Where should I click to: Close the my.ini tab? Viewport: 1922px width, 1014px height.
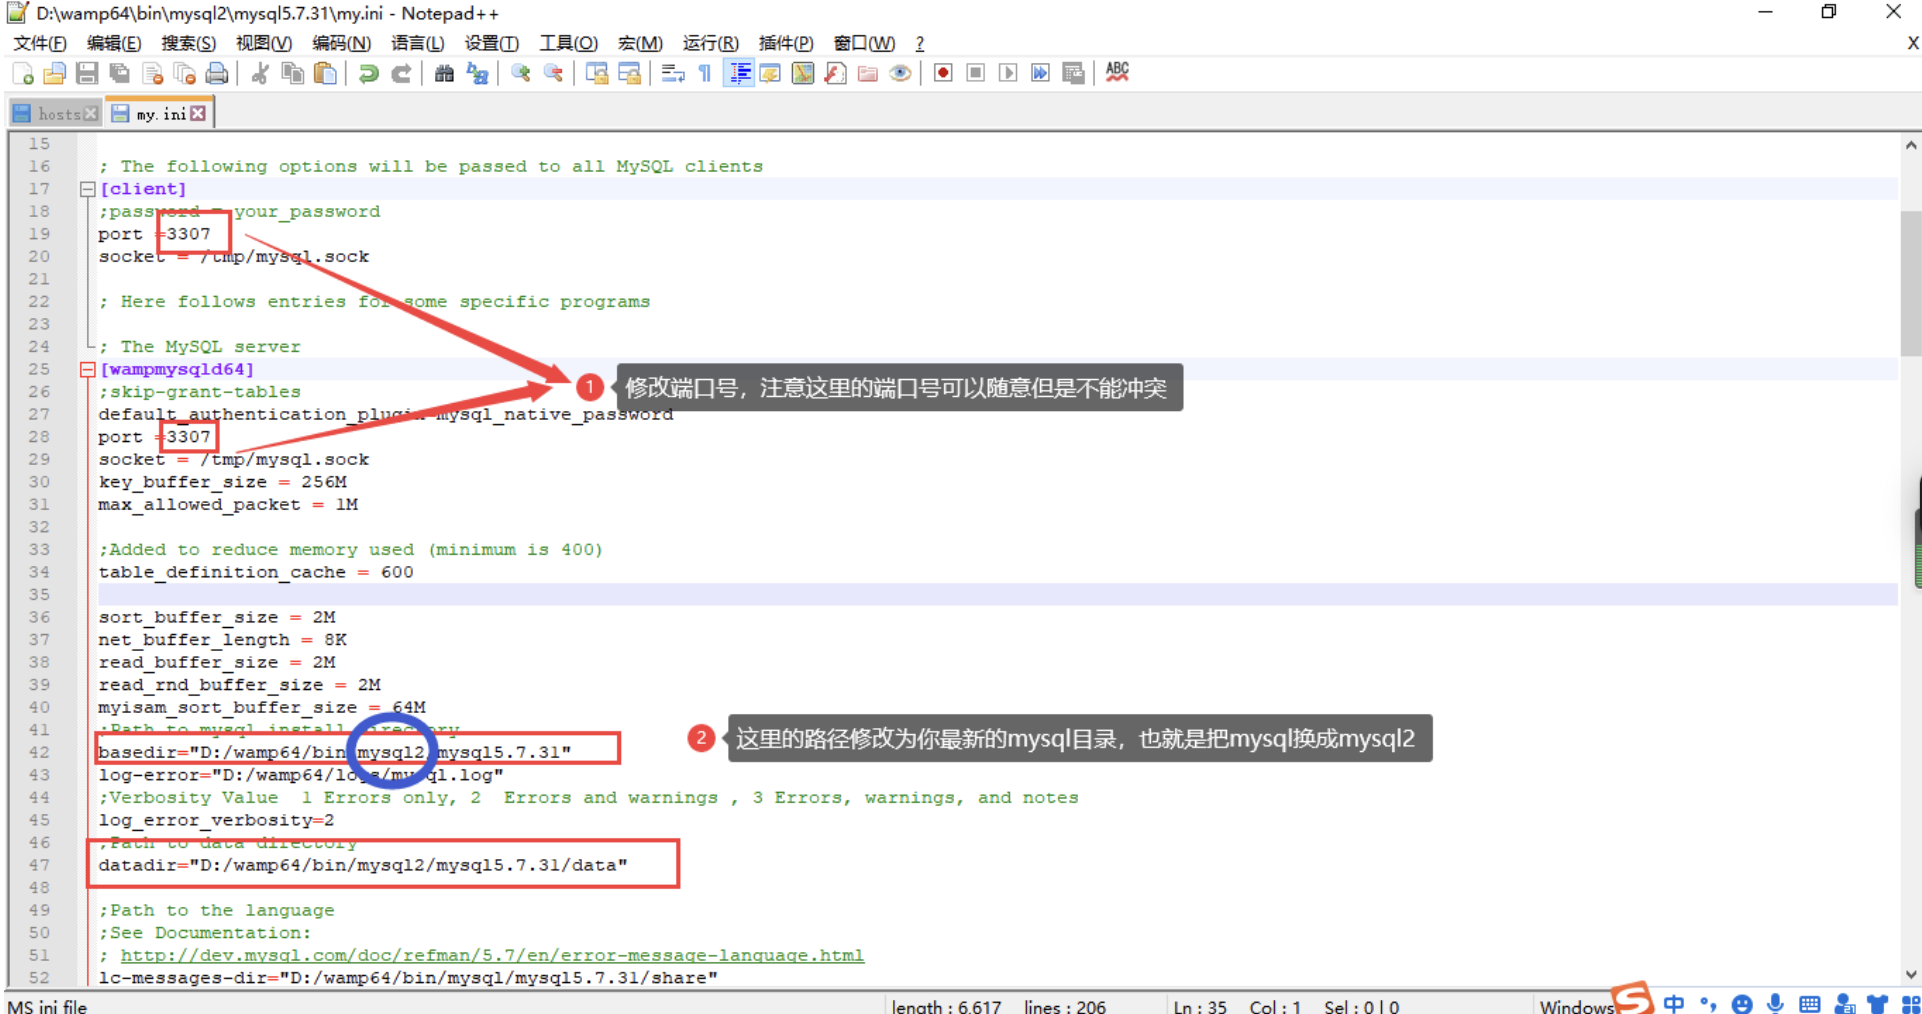point(198,114)
